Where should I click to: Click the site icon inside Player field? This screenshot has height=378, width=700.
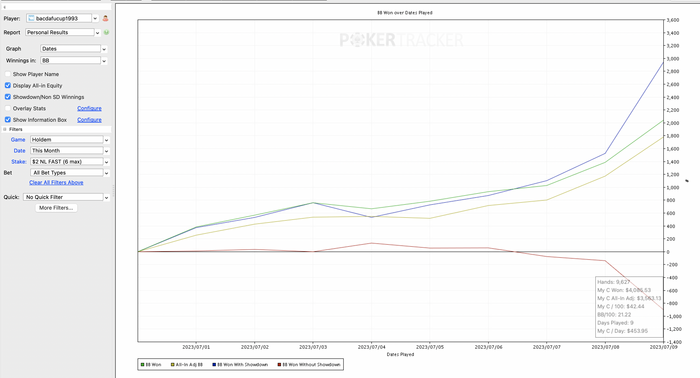pyautogui.click(x=31, y=18)
